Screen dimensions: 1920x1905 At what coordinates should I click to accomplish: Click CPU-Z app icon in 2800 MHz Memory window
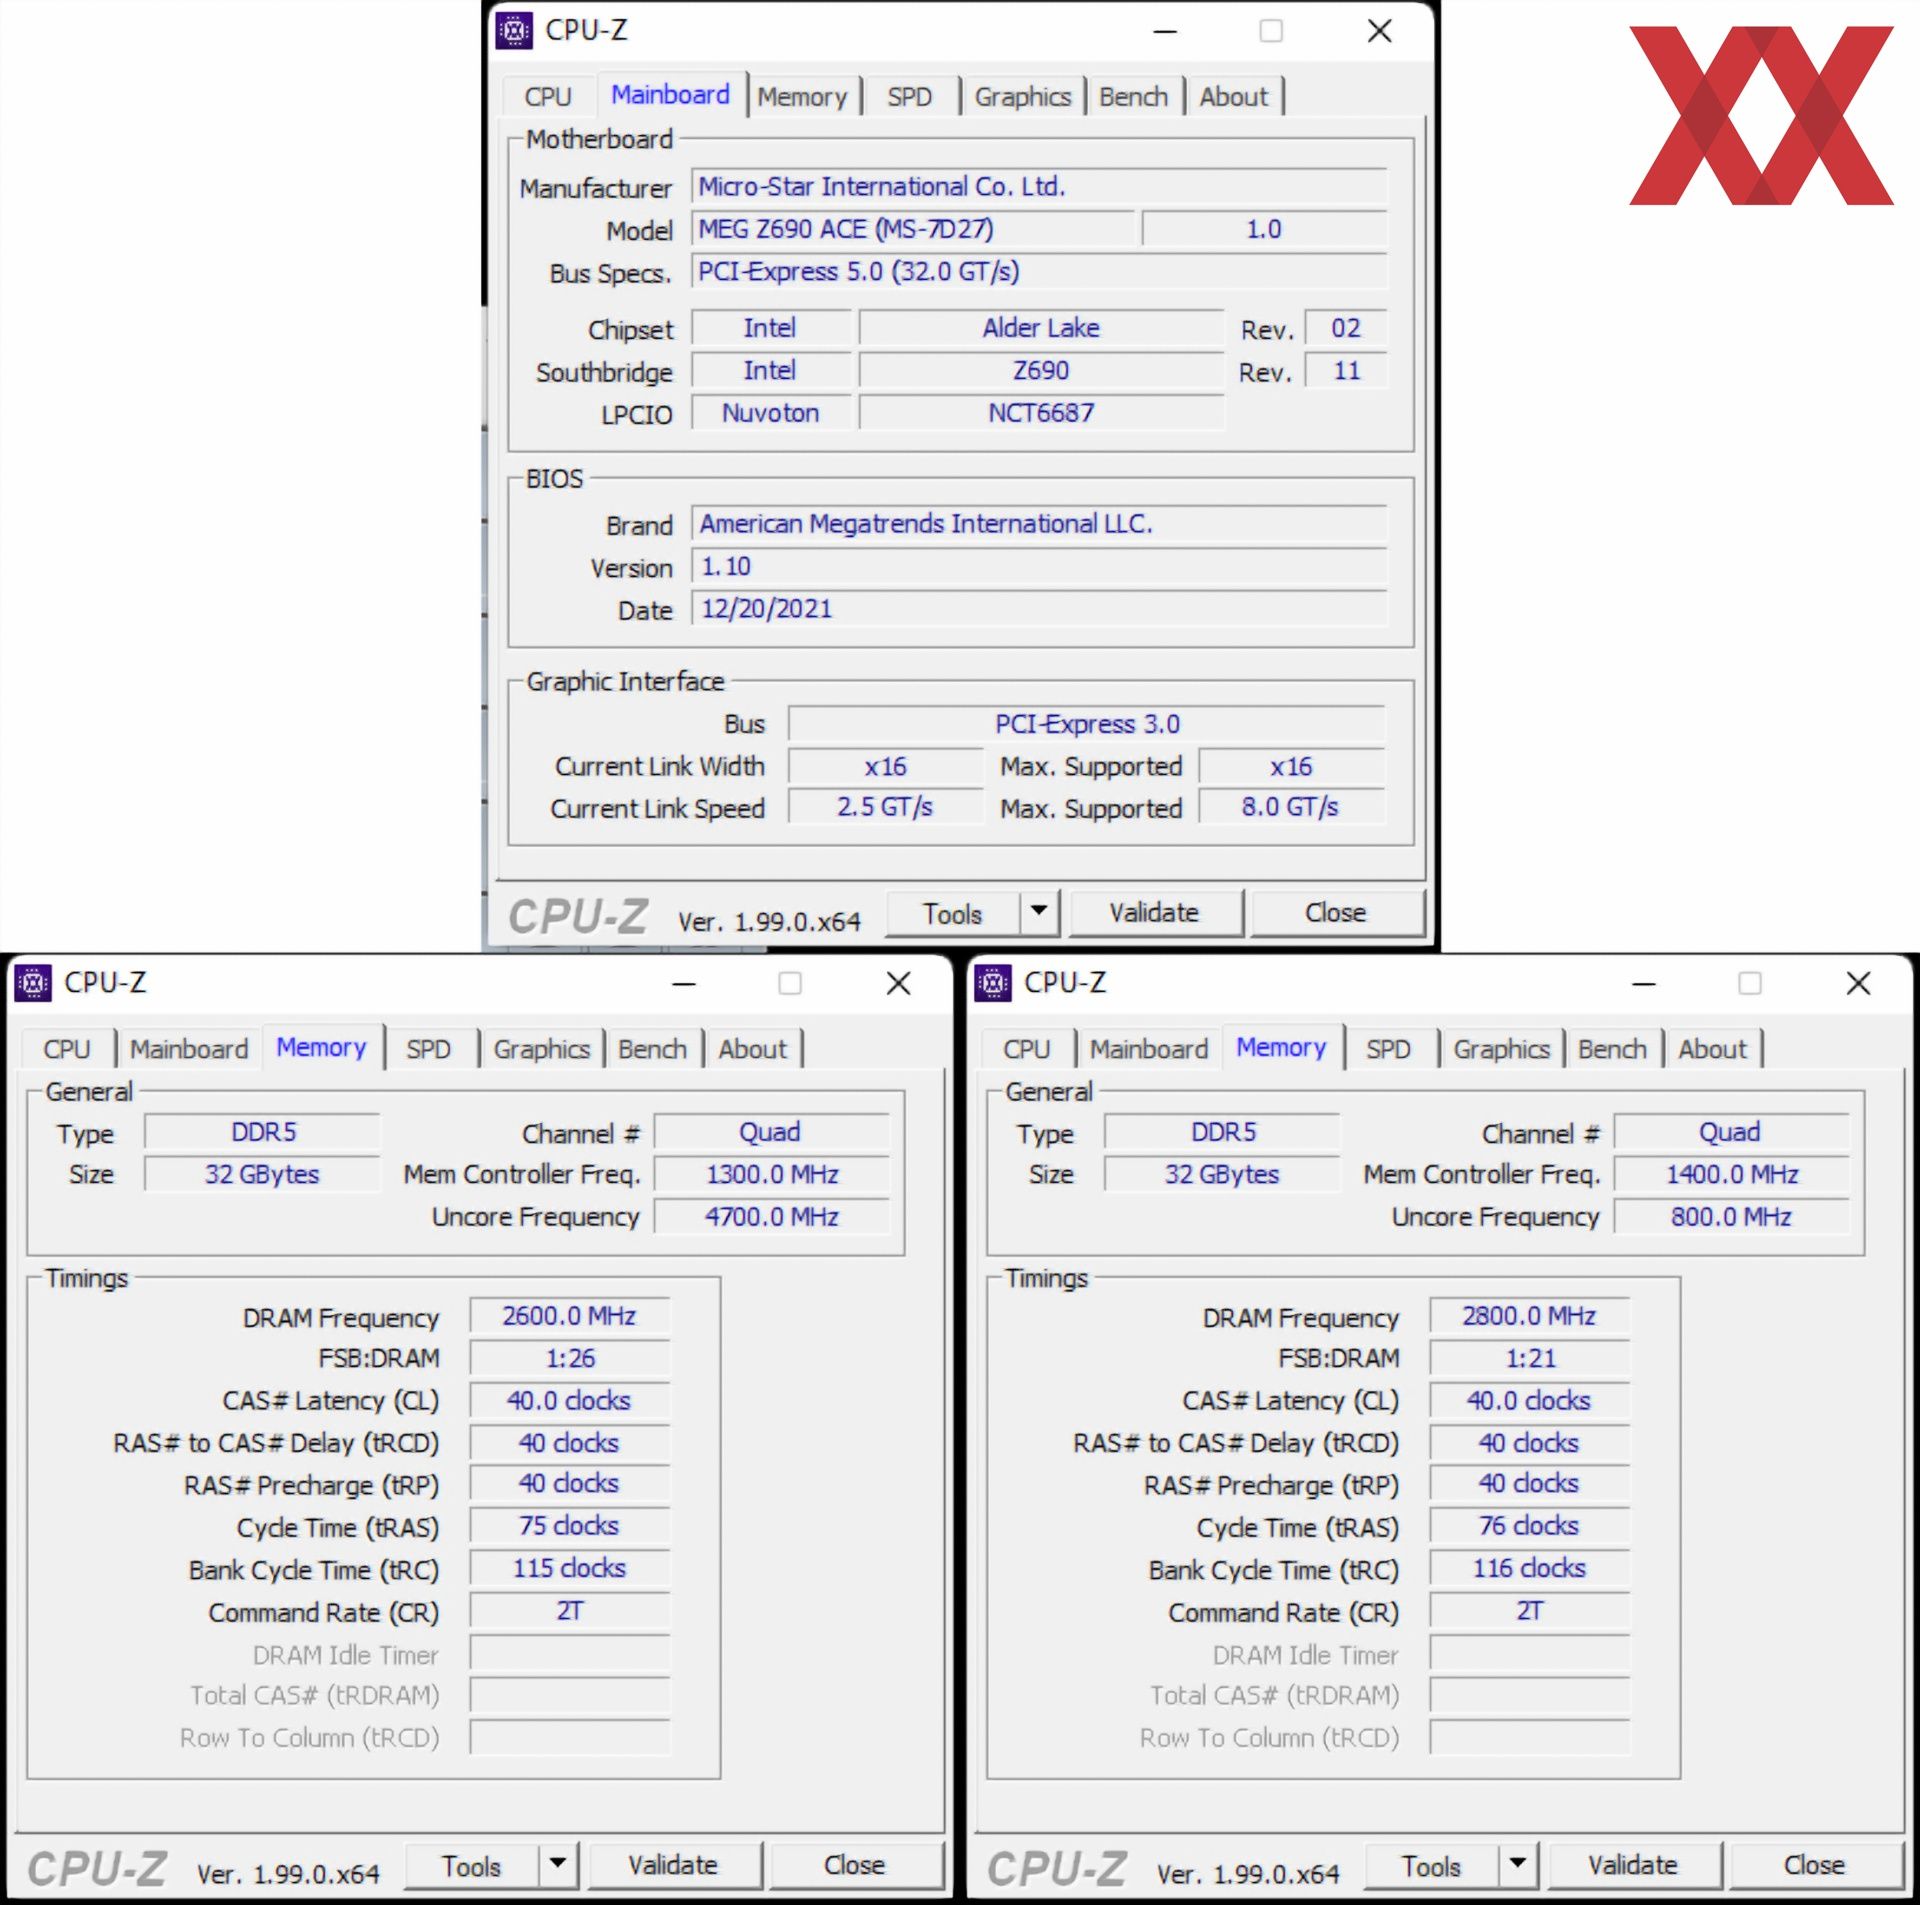coord(993,983)
